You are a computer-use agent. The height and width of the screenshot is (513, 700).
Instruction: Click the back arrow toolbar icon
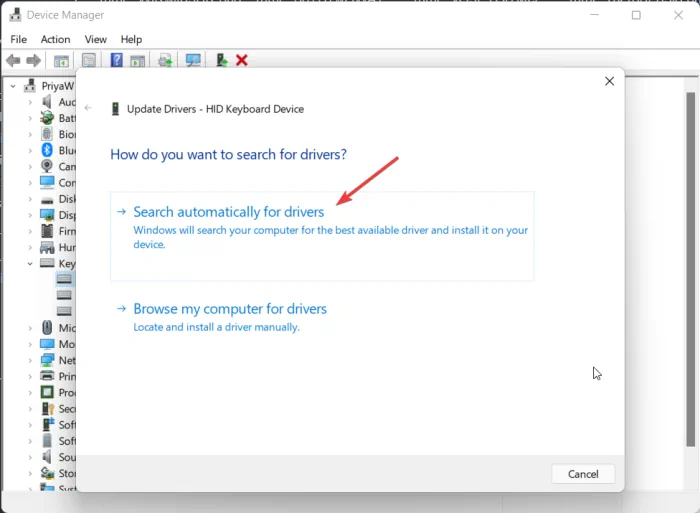[x=13, y=60]
